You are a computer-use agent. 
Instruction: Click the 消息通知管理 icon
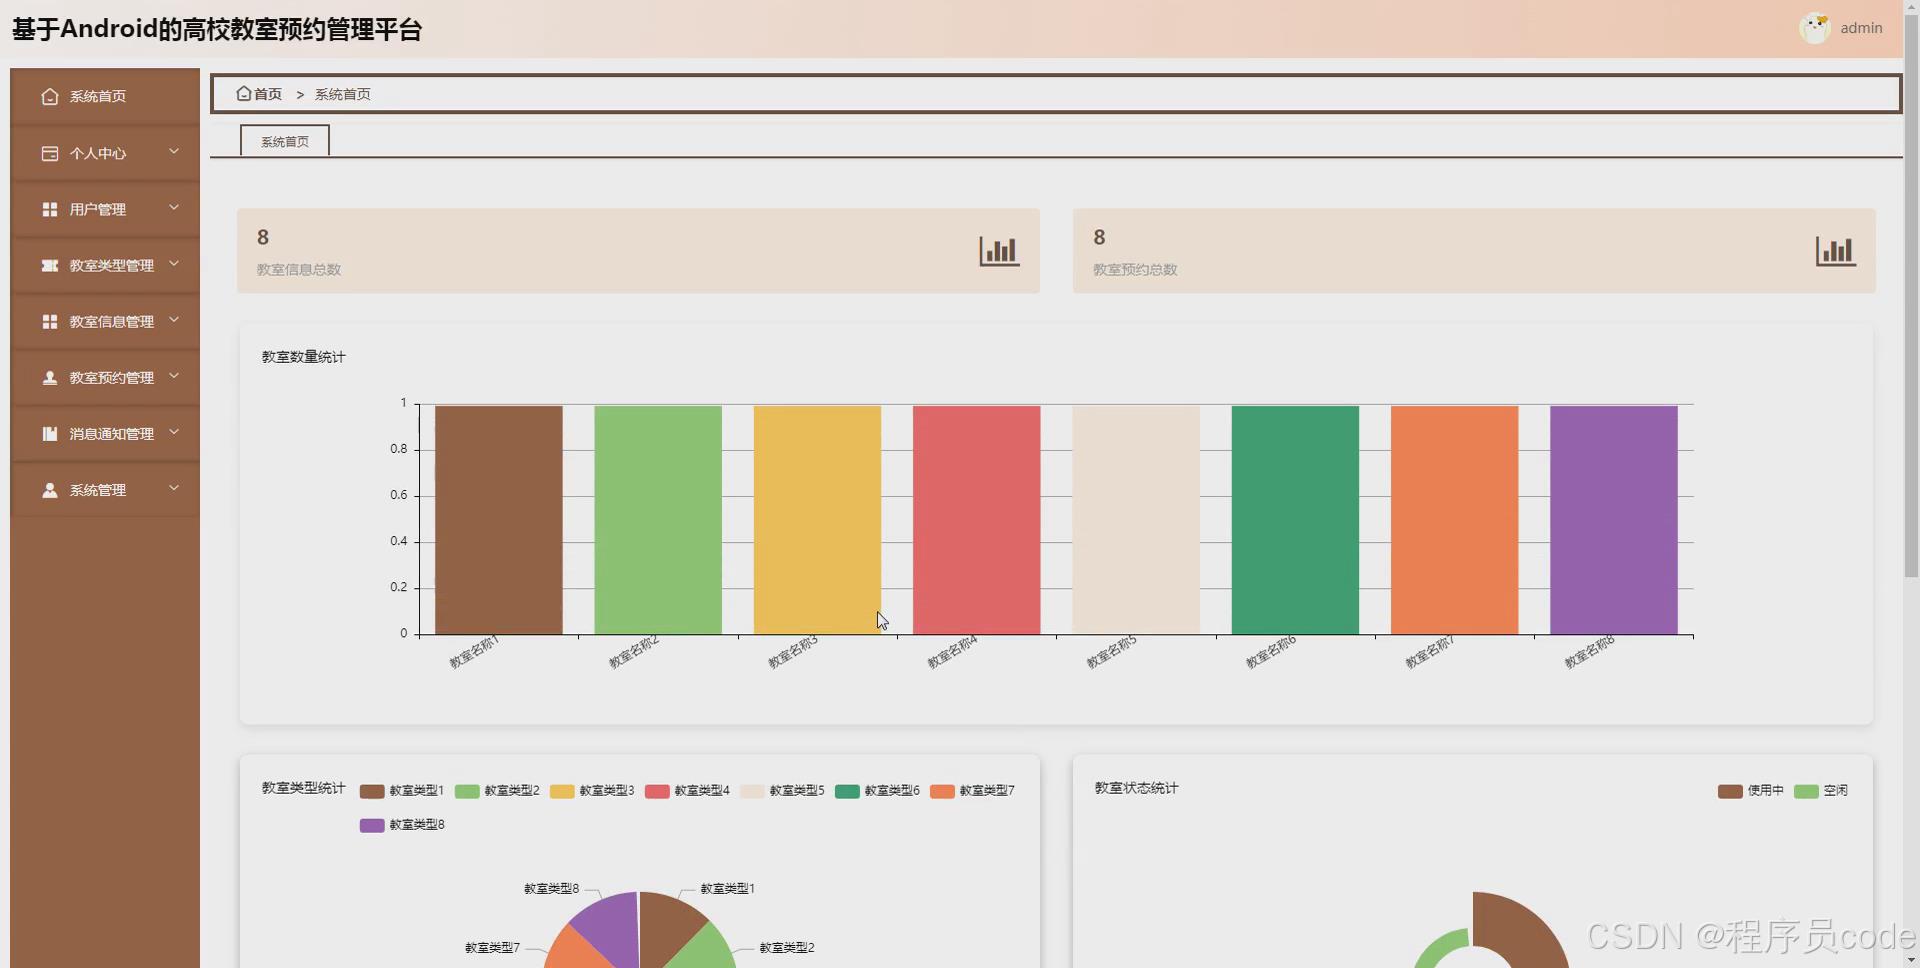pyautogui.click(x=50, y=433)
